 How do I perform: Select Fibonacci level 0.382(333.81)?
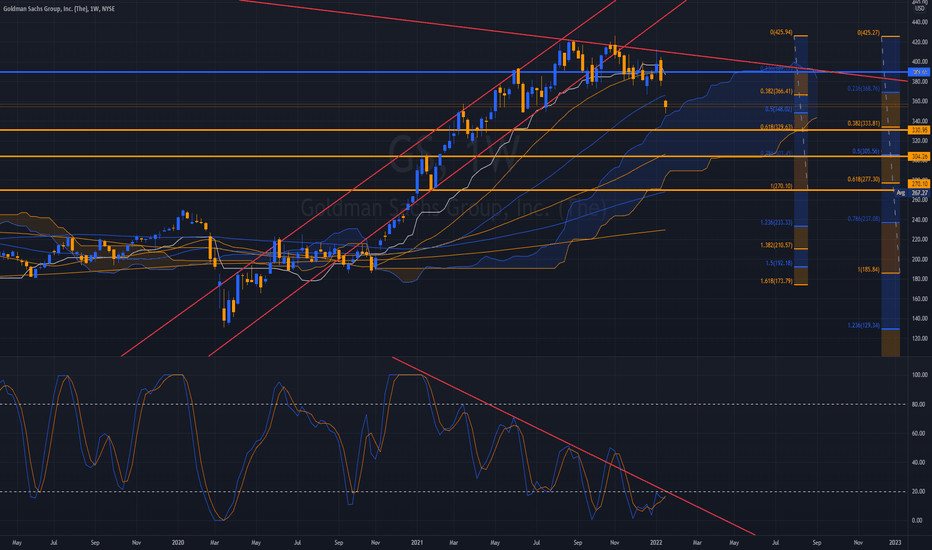(864, 123)
